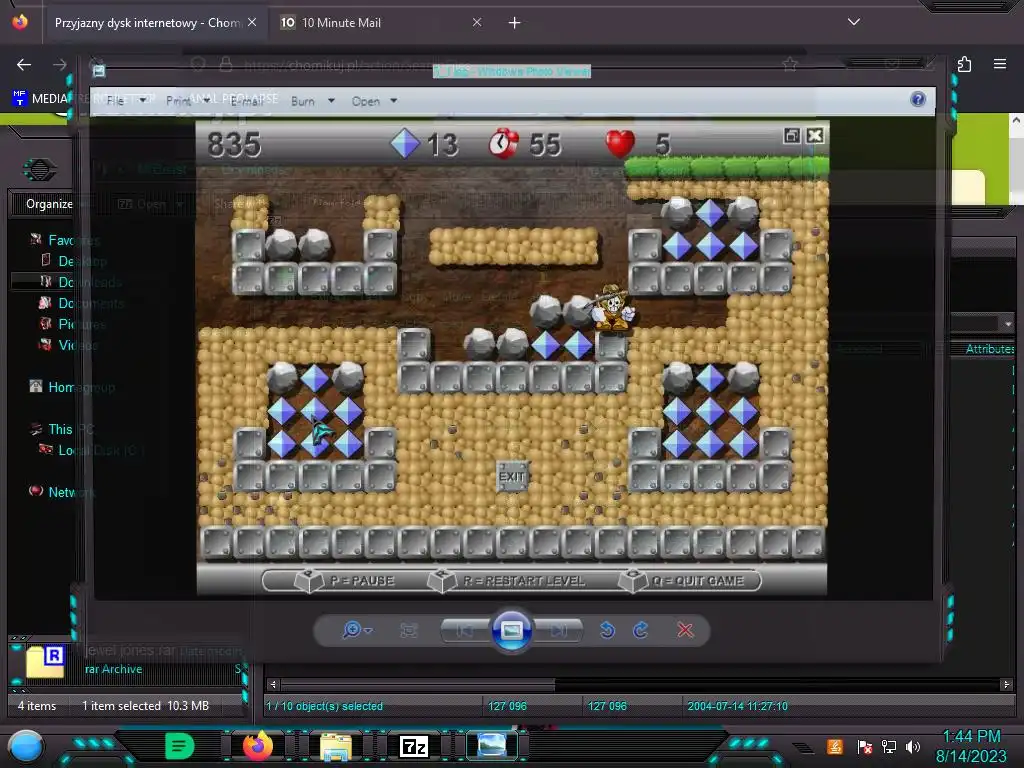Rotate the image counterclockwise
This screenshot has height=768, width=1024.
click(x=607, y=630)
